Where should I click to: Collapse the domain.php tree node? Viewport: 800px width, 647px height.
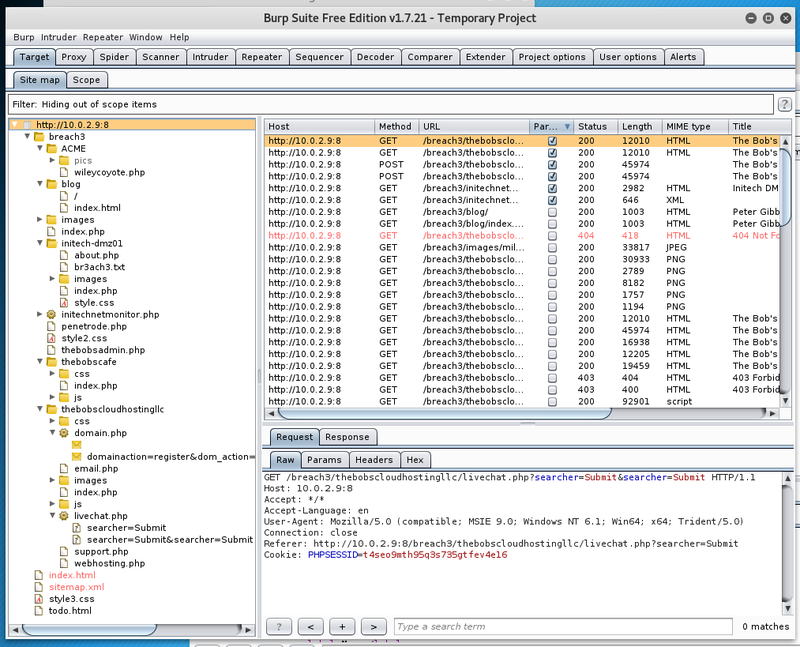coord(51,433)
